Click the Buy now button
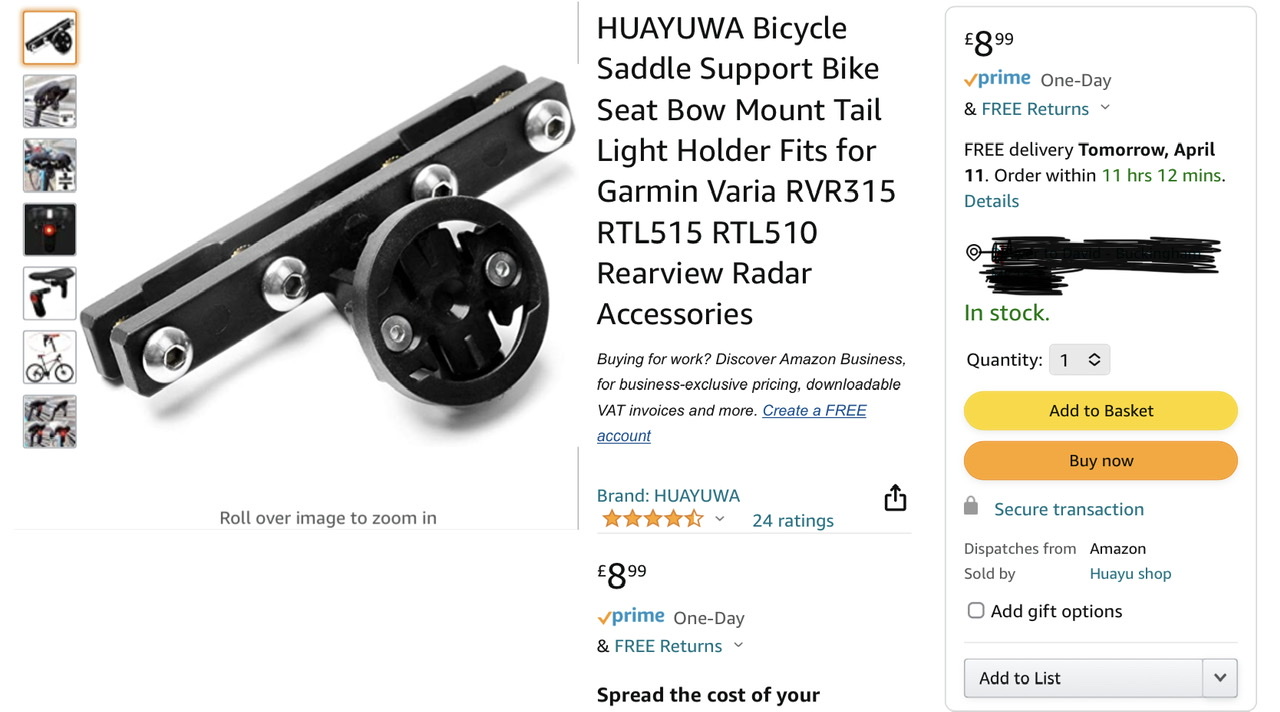 tap(1100, 461)
